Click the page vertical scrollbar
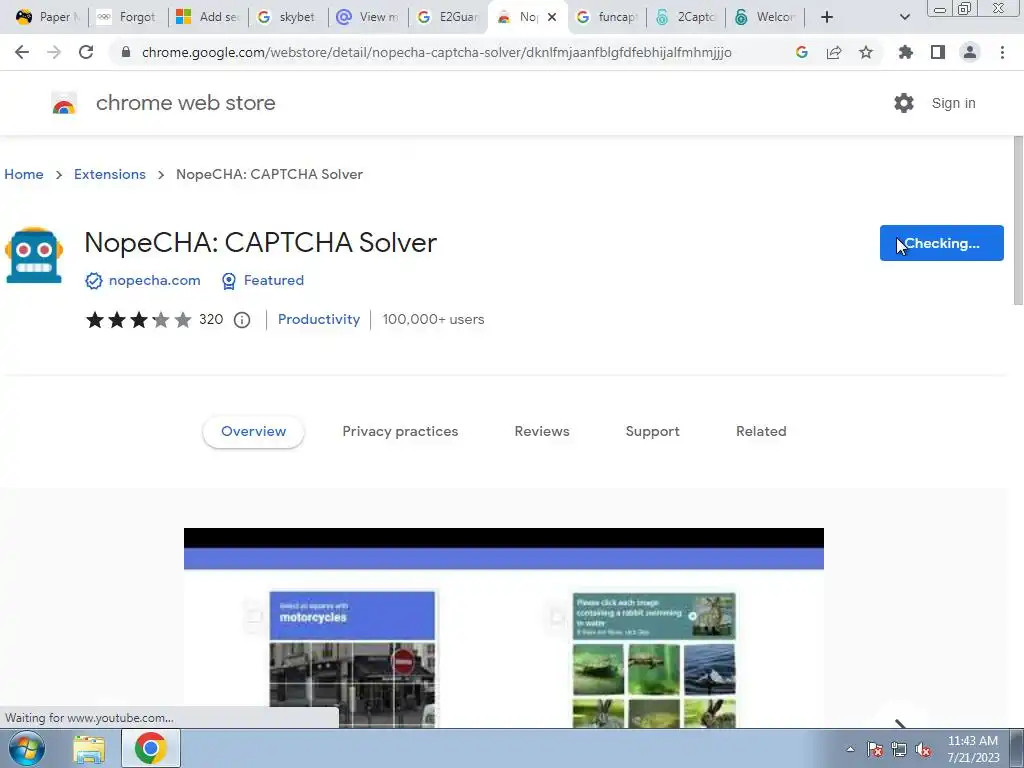This screenshot has height=768, width=1024. tap(1018, 221)
